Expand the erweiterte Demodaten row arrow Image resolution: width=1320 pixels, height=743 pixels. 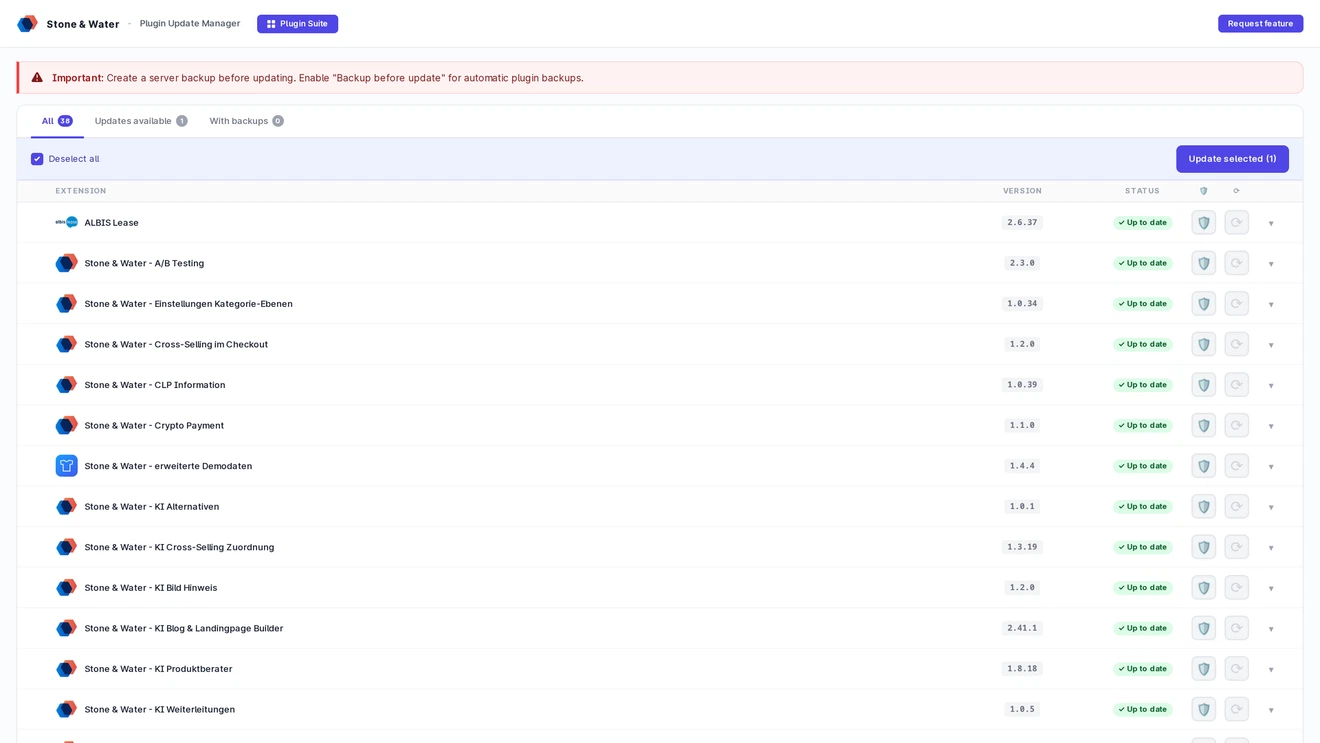coord(1271,467)
